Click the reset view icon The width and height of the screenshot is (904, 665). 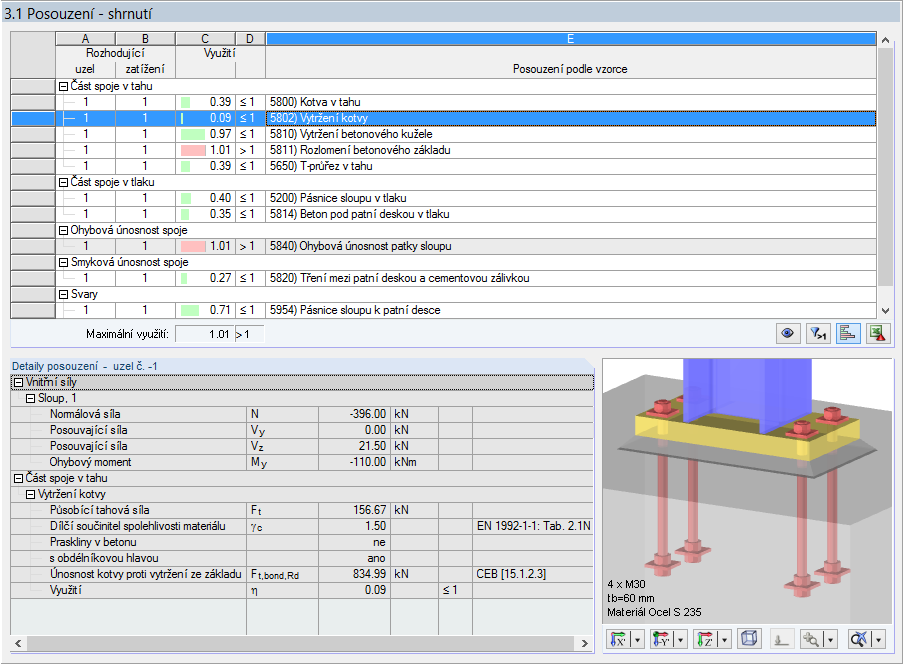pyautogui.click(x=858, y=639)
